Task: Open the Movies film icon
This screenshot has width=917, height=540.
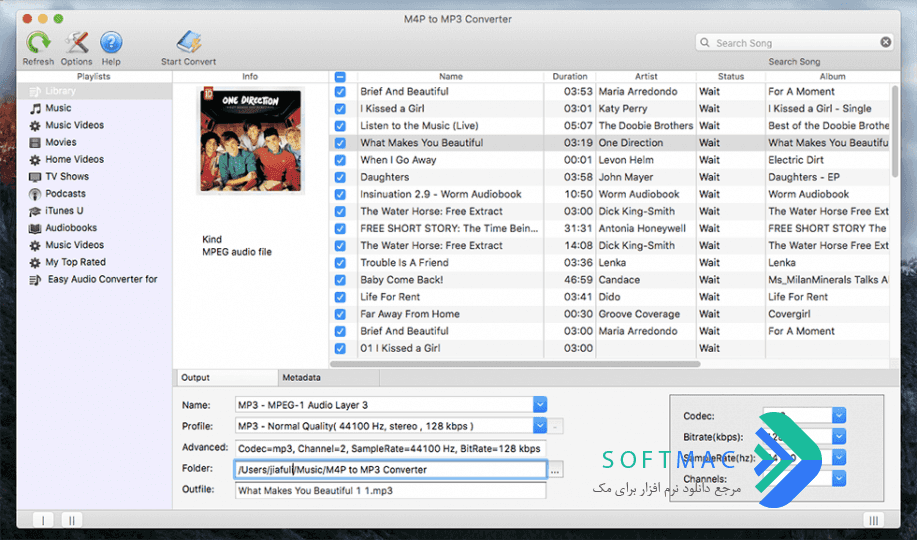Action: 35,142
